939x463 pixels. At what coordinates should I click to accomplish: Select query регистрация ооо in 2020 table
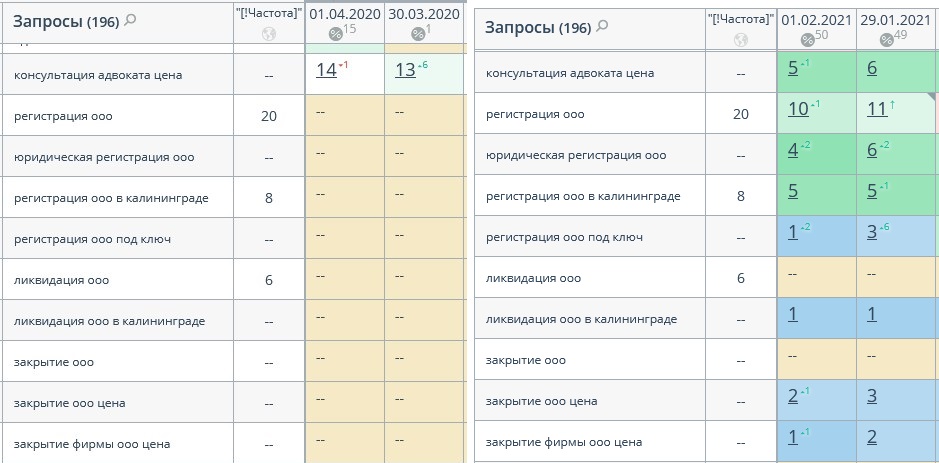[x=63, y=116]
